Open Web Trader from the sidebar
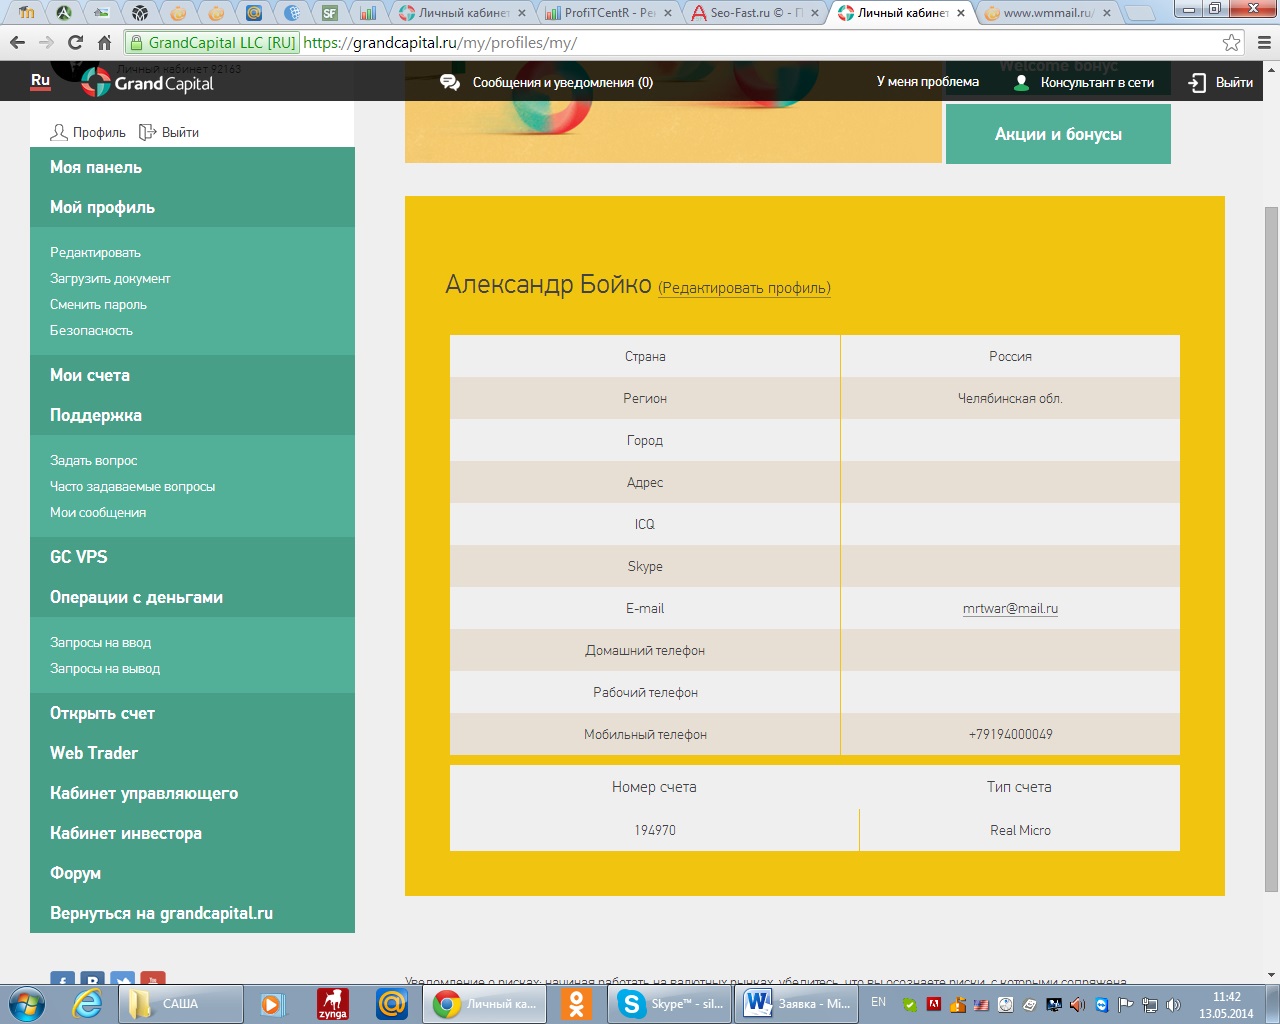Viewport: 1280px width, 1024px height. tap(94, 753)
